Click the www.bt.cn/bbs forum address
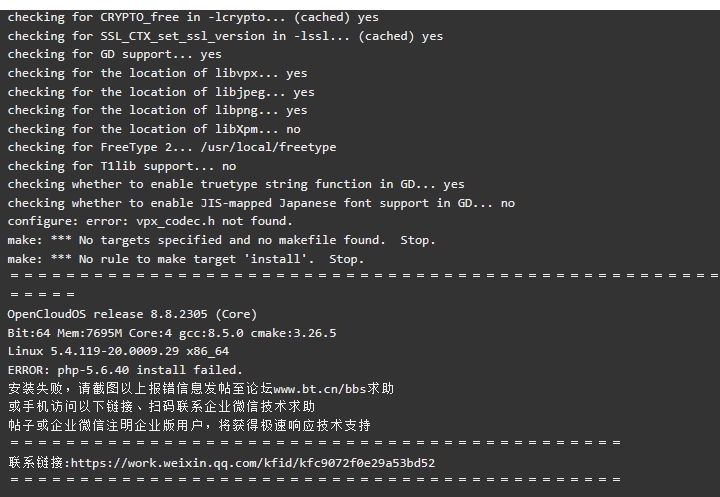This screenshot has height=497, width=720. click(320, 389)
